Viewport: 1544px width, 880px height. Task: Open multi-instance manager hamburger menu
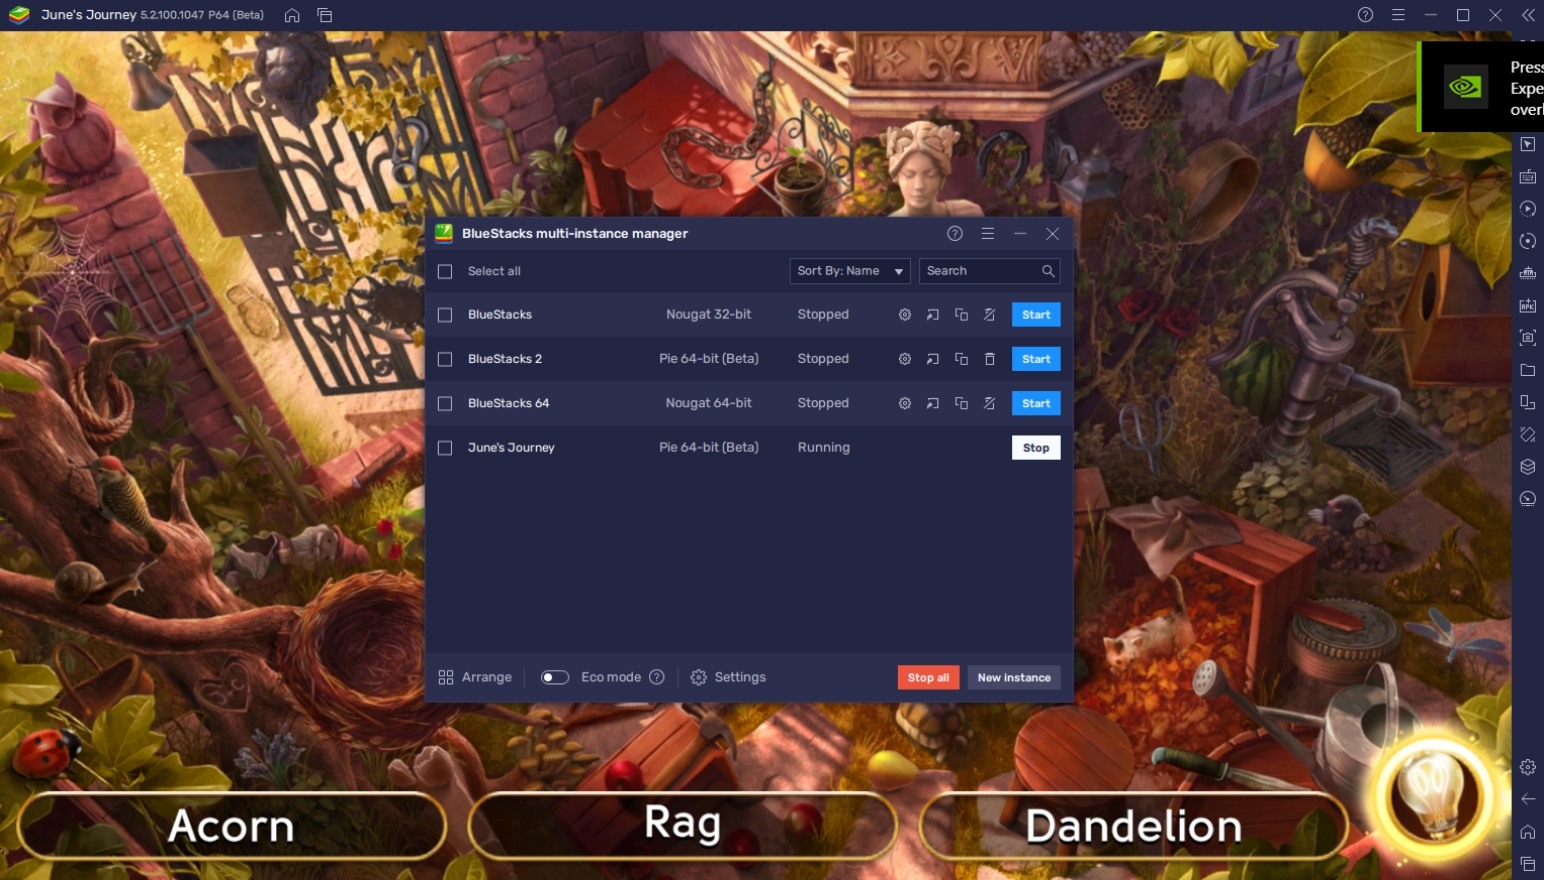pos(987,233)
